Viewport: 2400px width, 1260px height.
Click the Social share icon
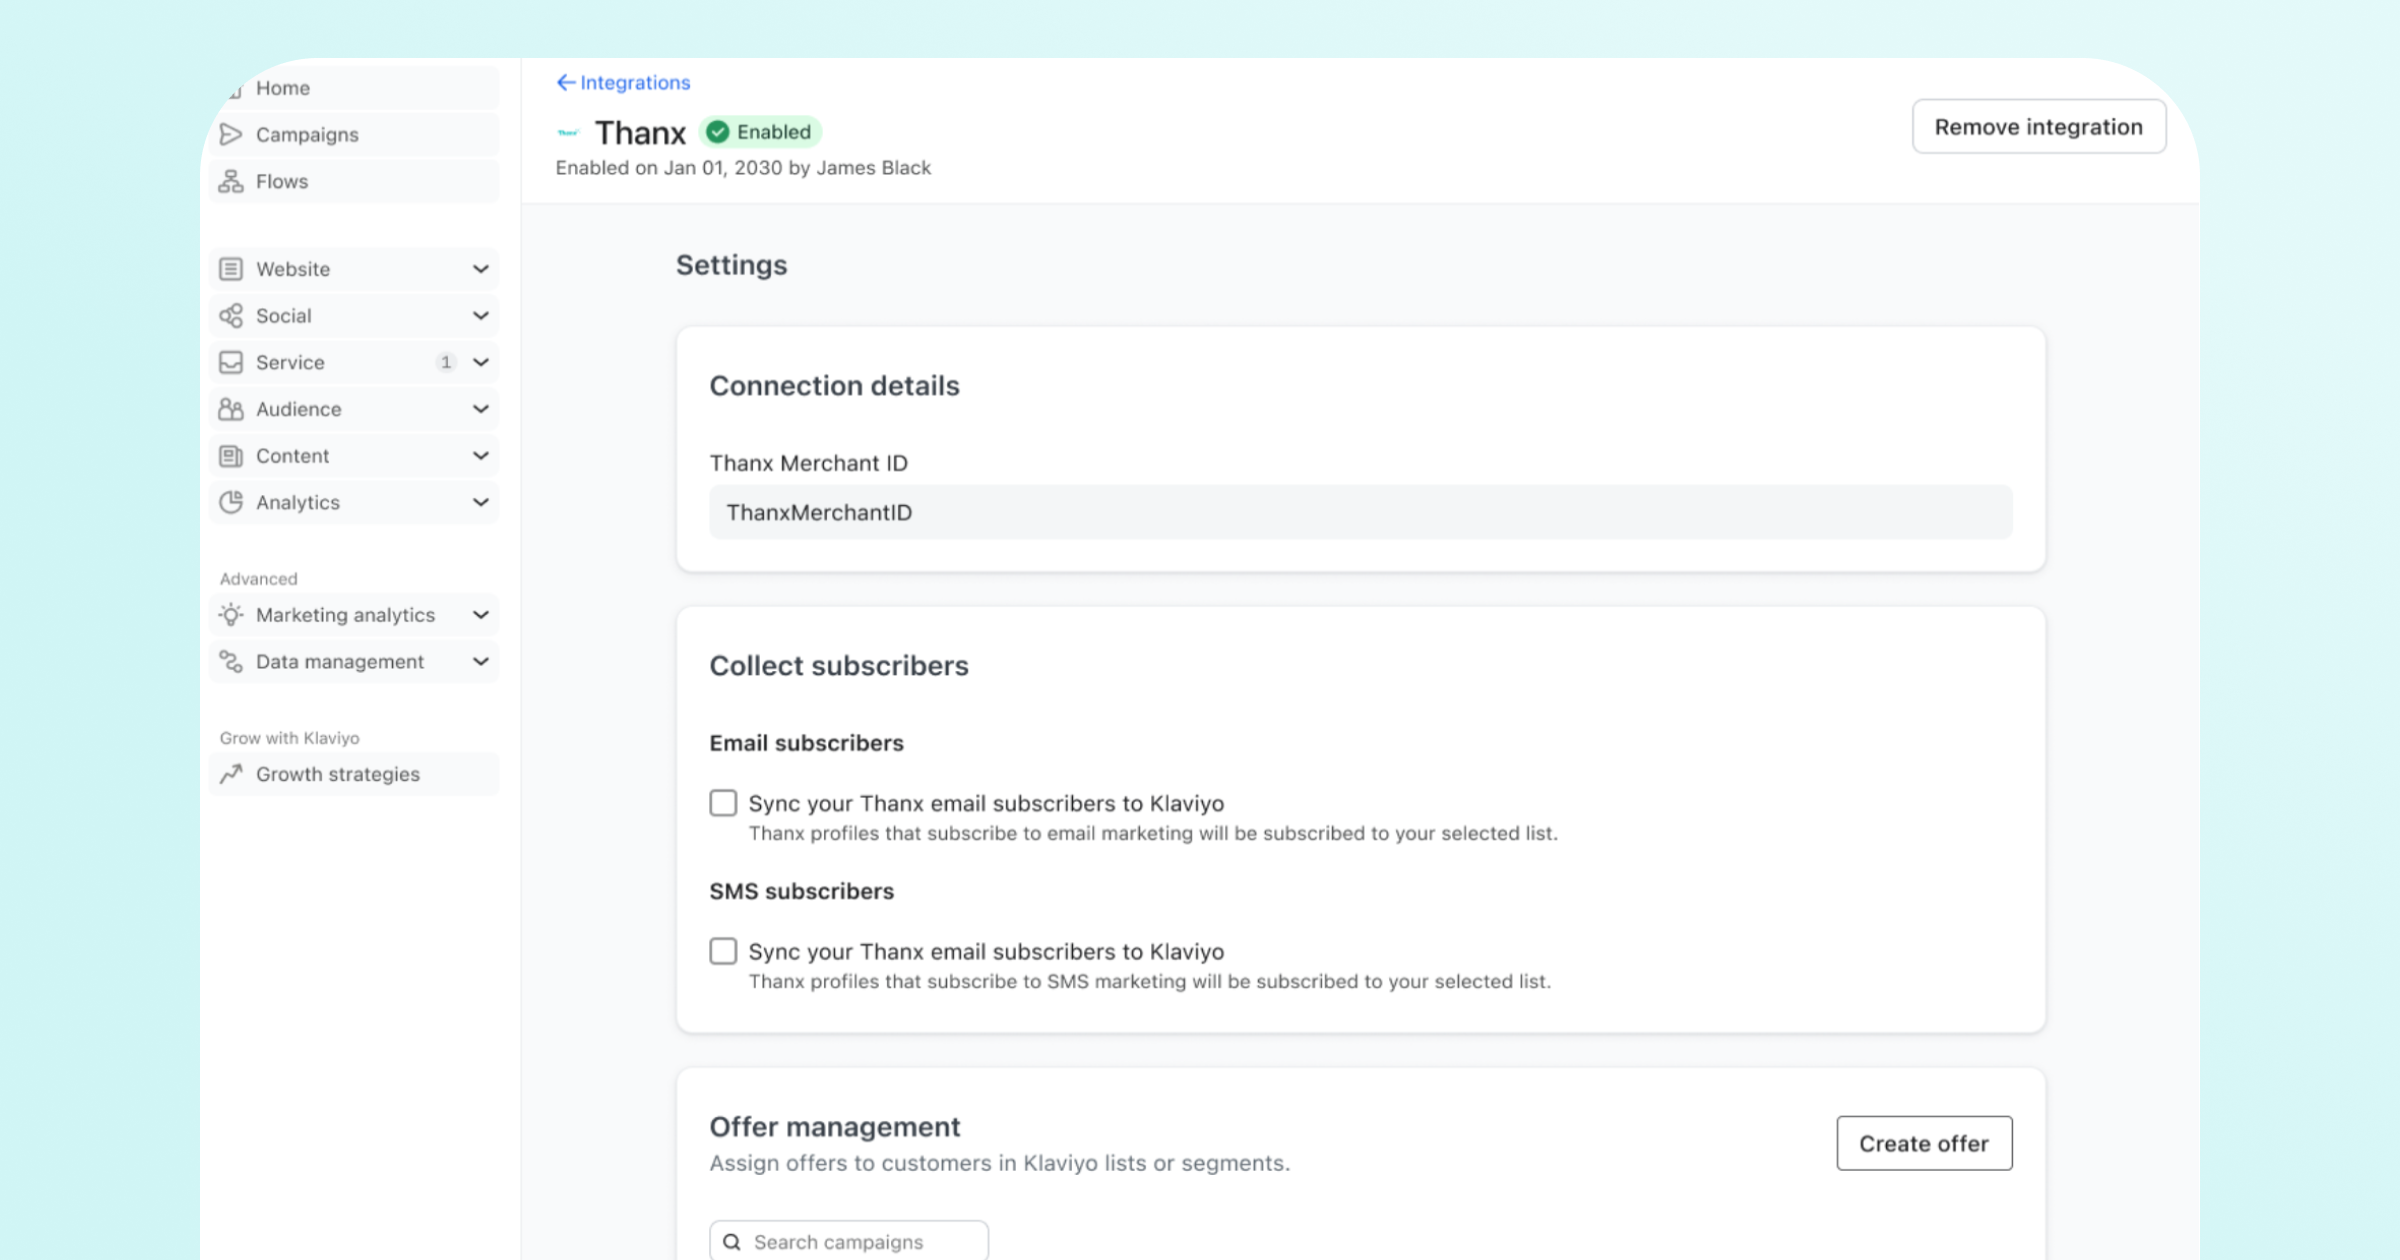[x=231, y=316]
